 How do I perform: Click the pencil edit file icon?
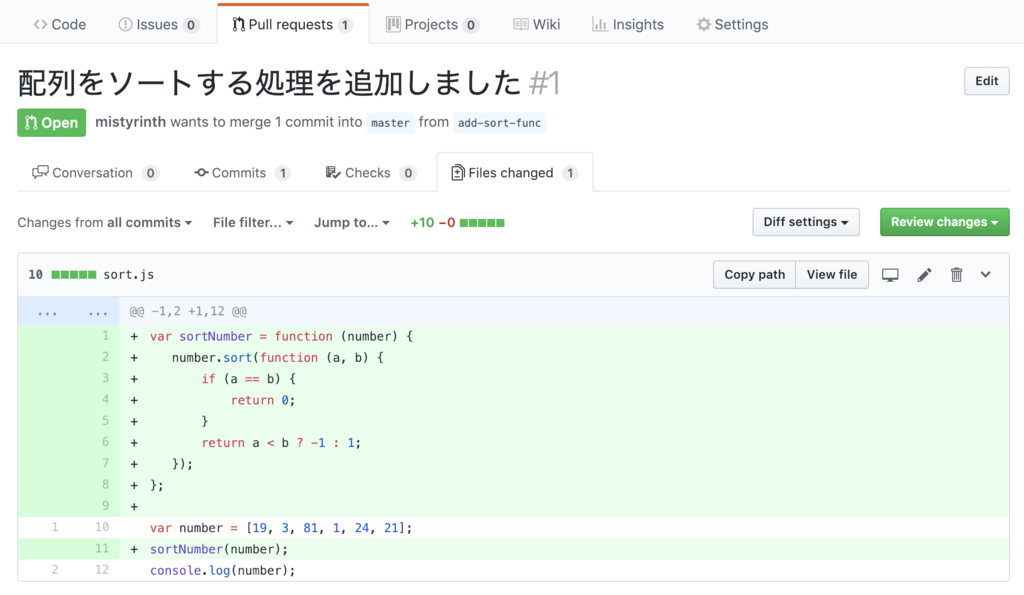coord(924,275)
